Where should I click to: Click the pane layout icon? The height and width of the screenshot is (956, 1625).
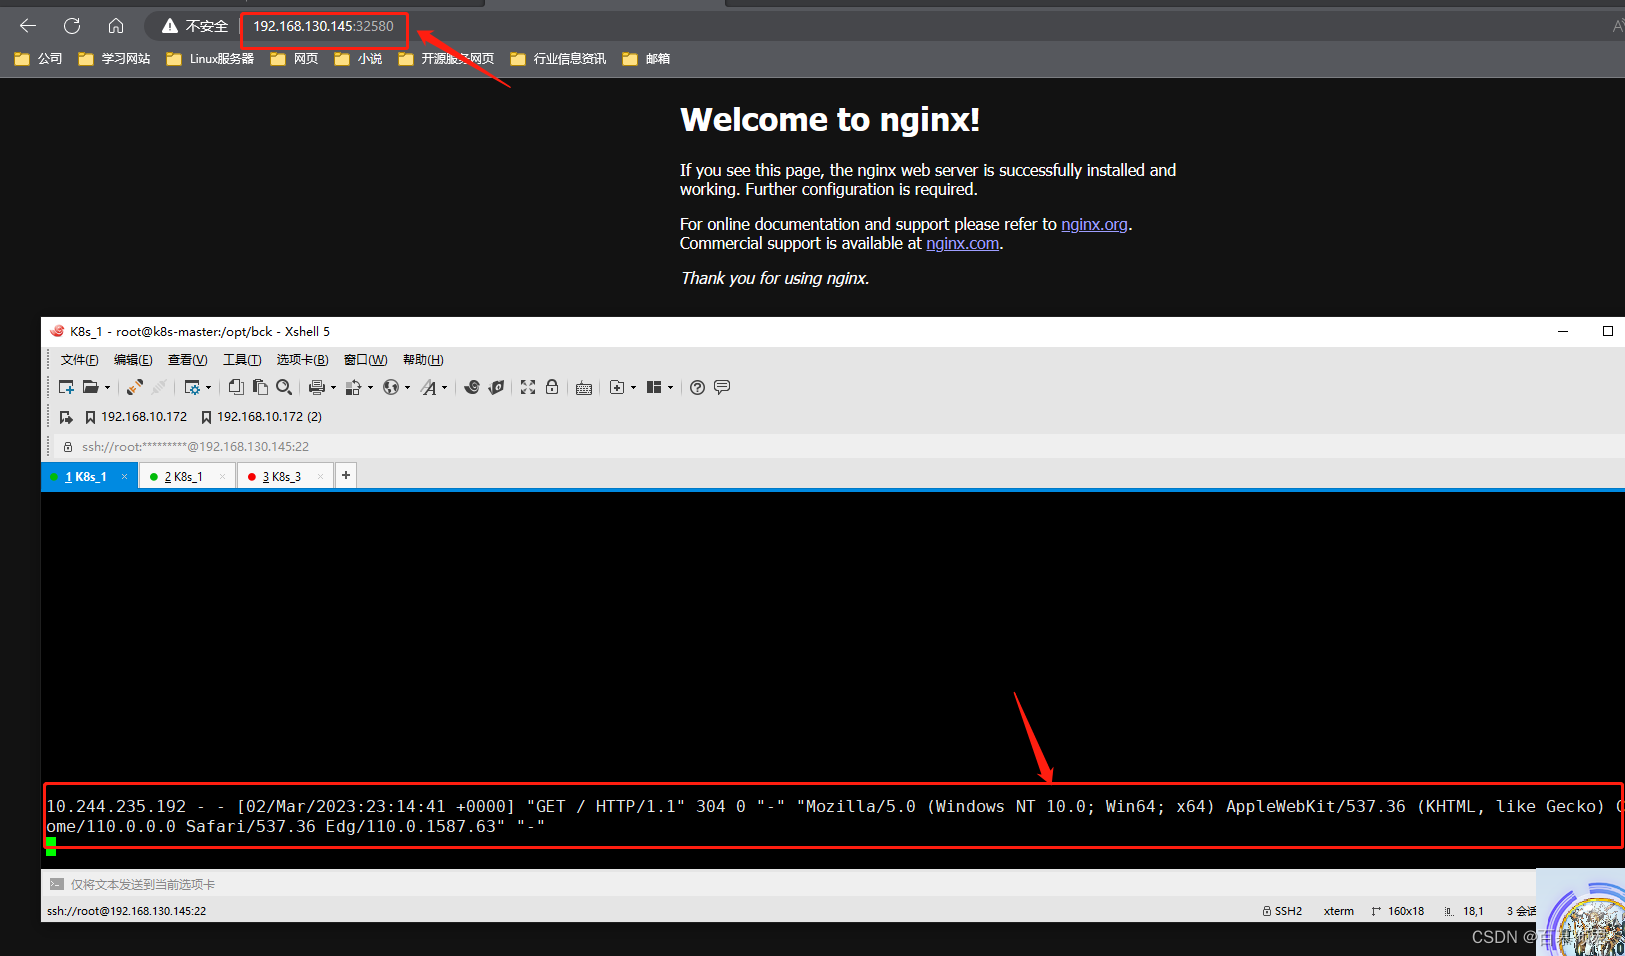(x=654, y=387)
